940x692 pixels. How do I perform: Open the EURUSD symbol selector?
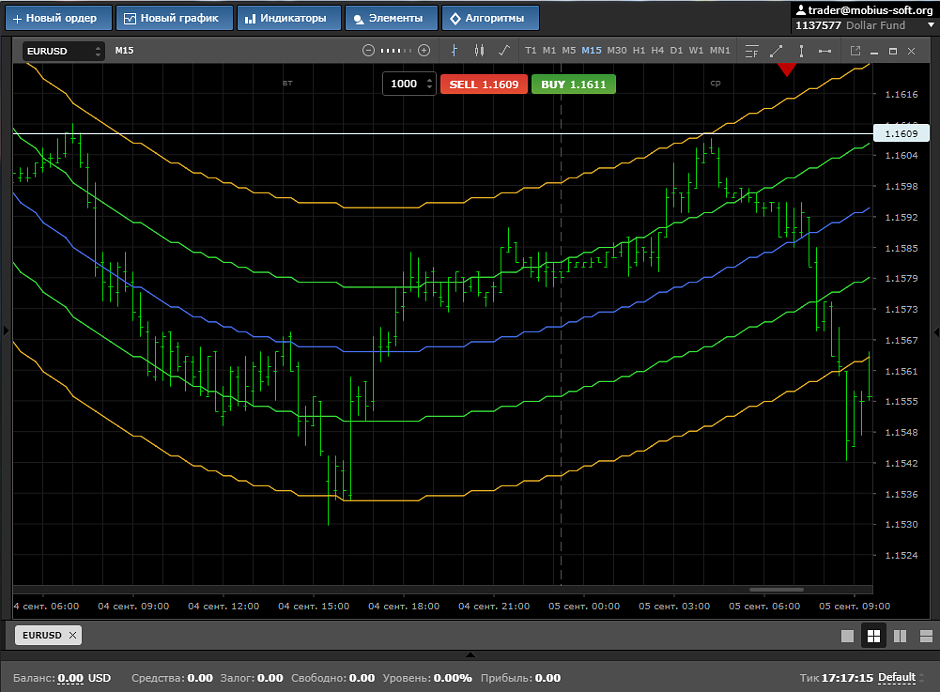tap(64, 51)
